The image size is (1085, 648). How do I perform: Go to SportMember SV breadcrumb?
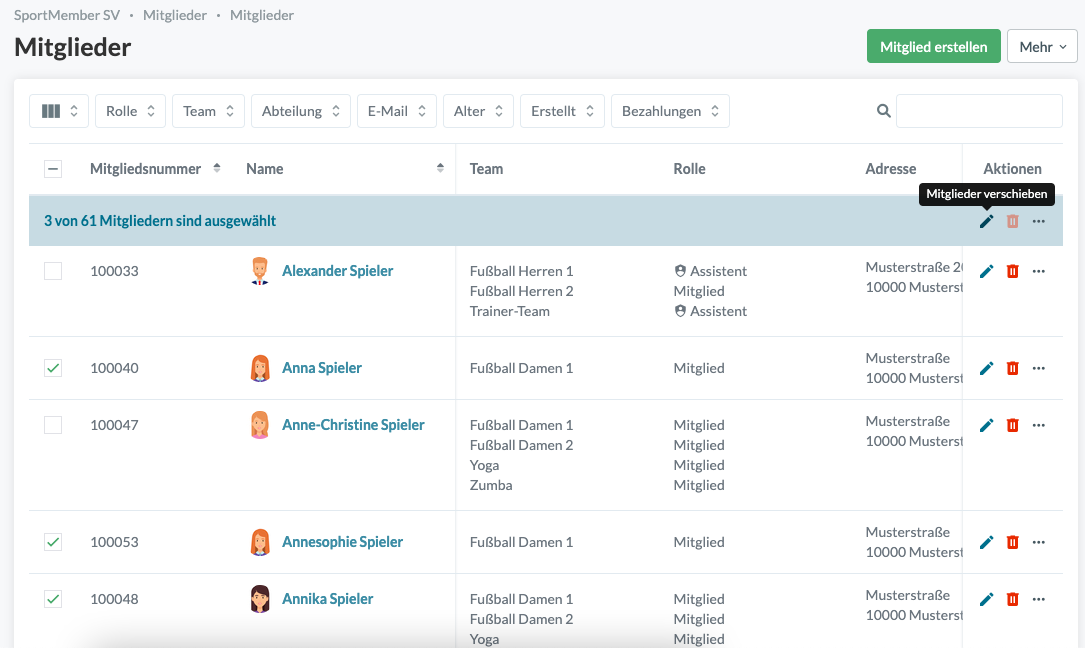[x=64, y=15]
